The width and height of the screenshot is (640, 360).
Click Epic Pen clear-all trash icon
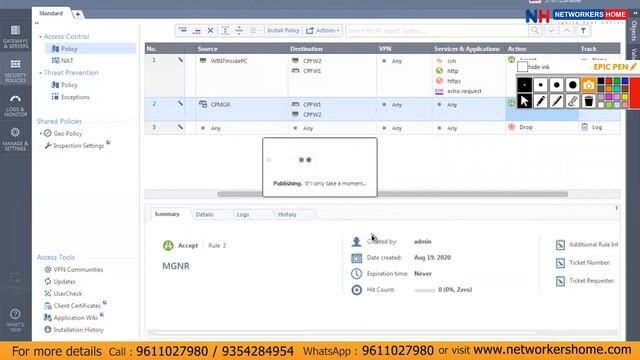coord(589,101)
